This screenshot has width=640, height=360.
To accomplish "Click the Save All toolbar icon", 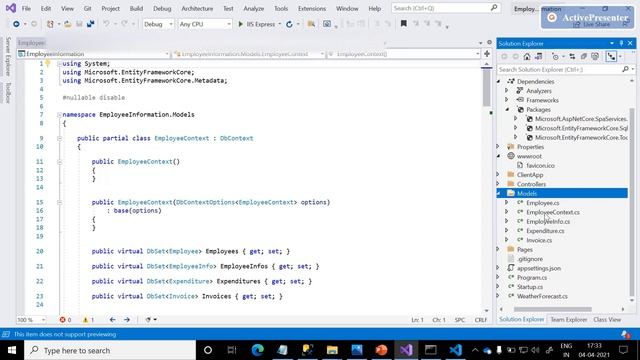I will click(x=90, y=24).
